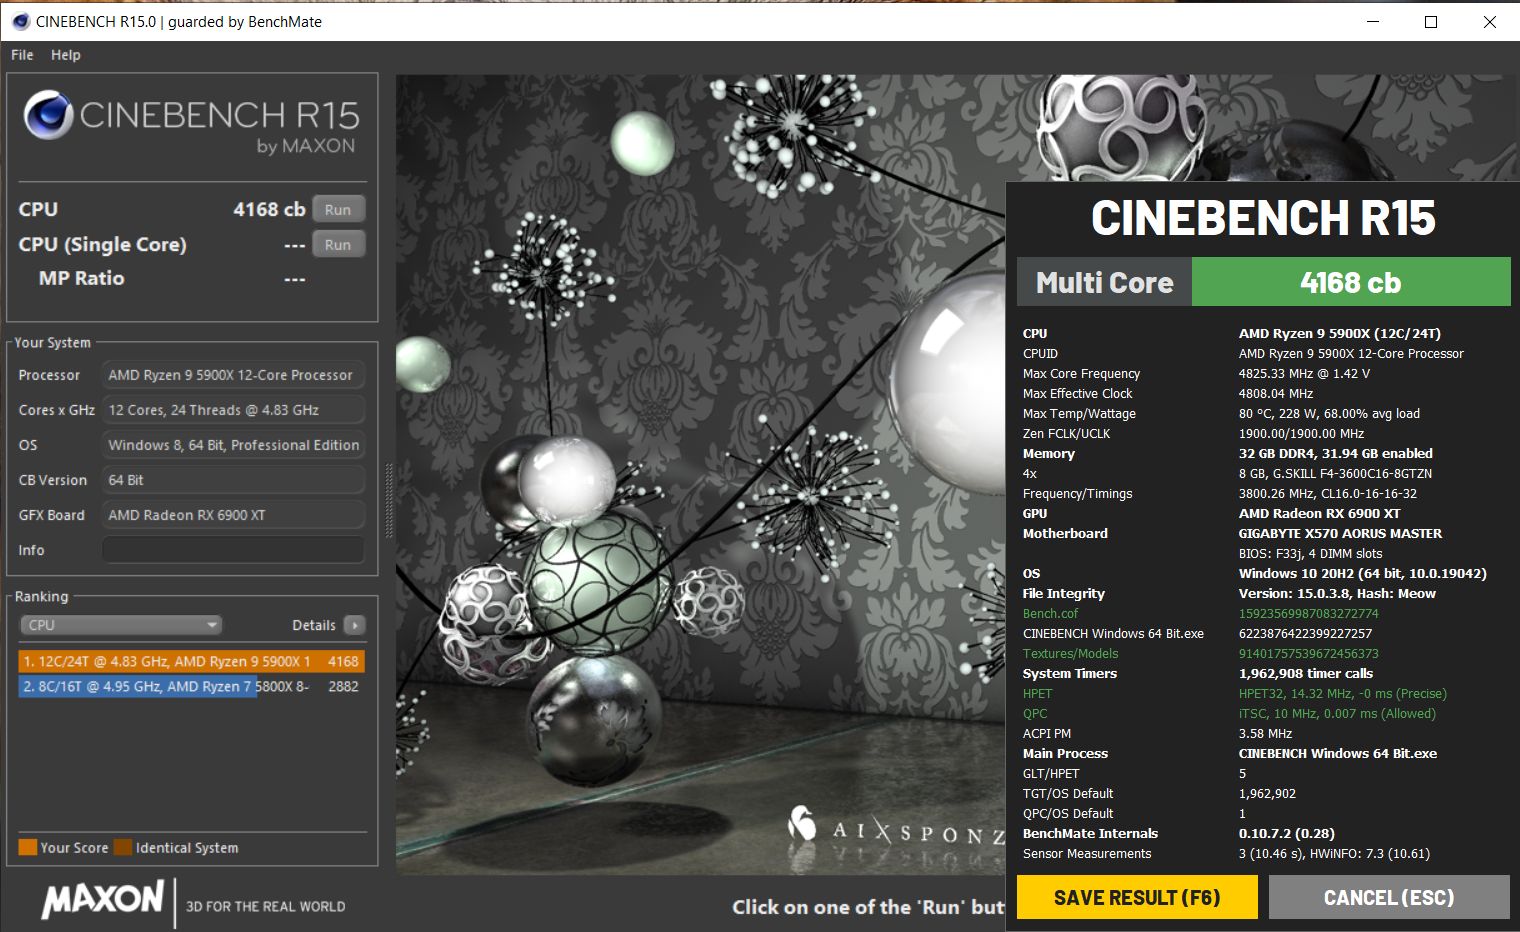Click the 4168 cb CPU score value
The width and height of the screenshot is (1520, 932).
pos(269,209)
